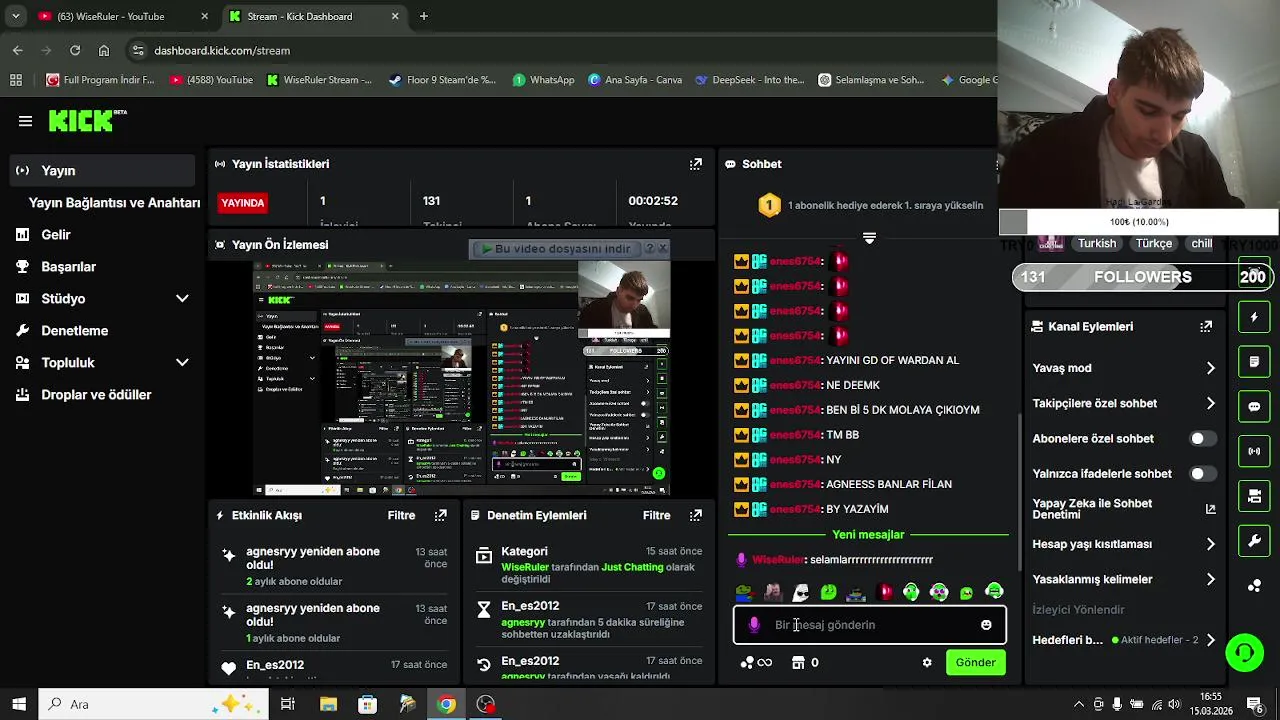Toggle Abonelere özel sohbet switch

1203,438
